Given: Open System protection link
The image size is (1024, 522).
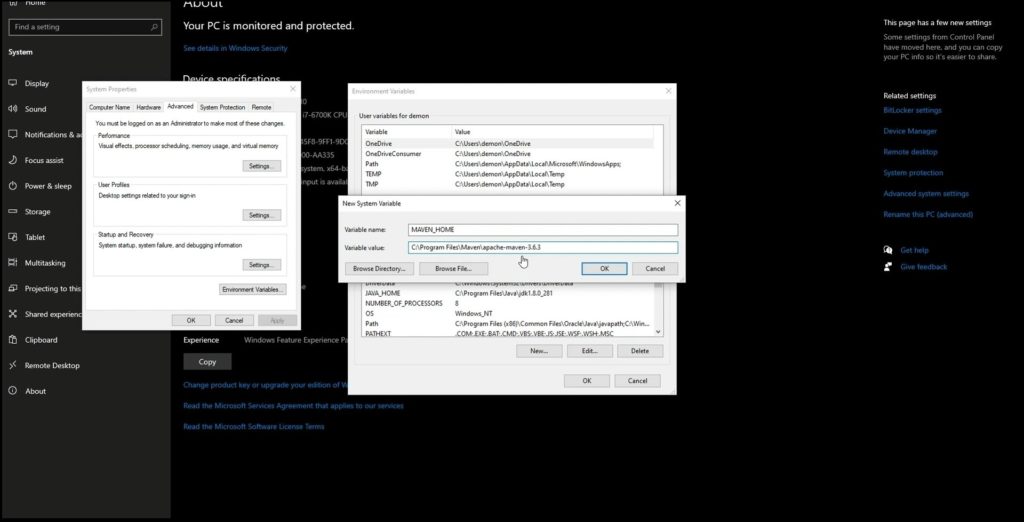Looking at the screenshot, I should click(x=913, y=173).
